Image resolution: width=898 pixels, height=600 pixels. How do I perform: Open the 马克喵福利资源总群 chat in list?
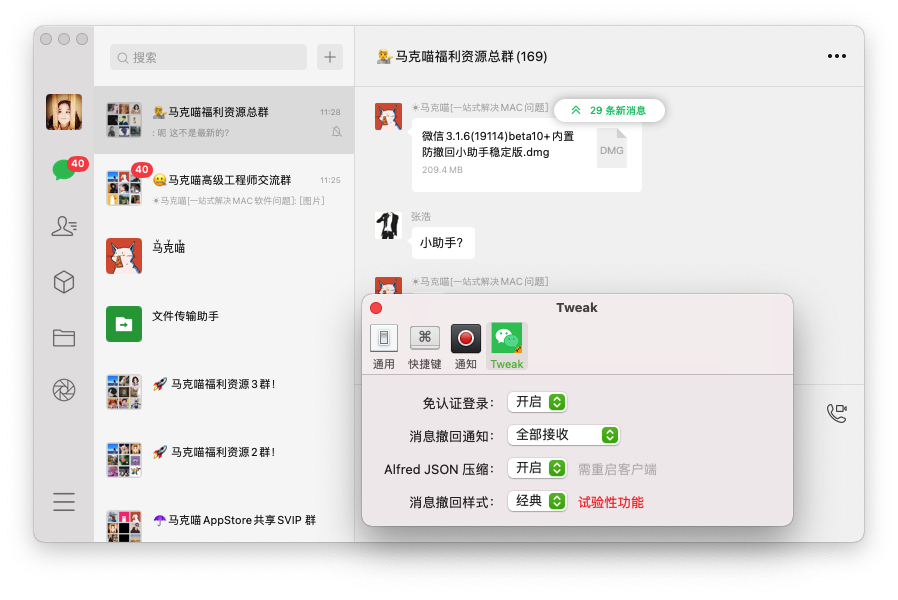(224, 120)
